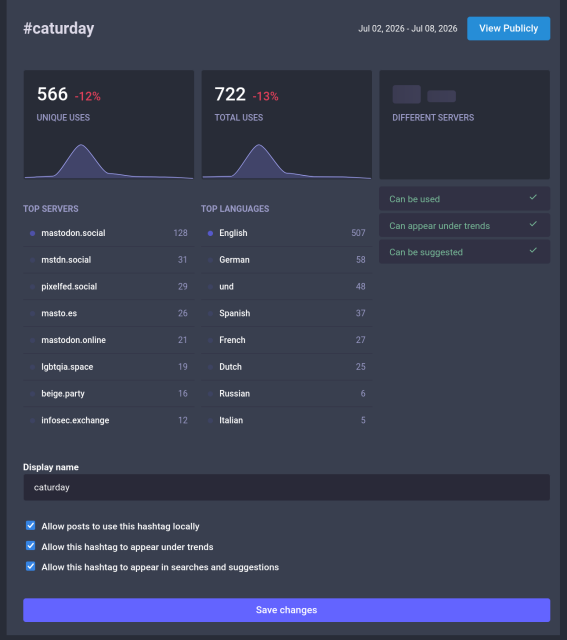Click the checkmark next to Can appear under trends
The height and width of the screenshot is (640, 567).
pos(533,224)
